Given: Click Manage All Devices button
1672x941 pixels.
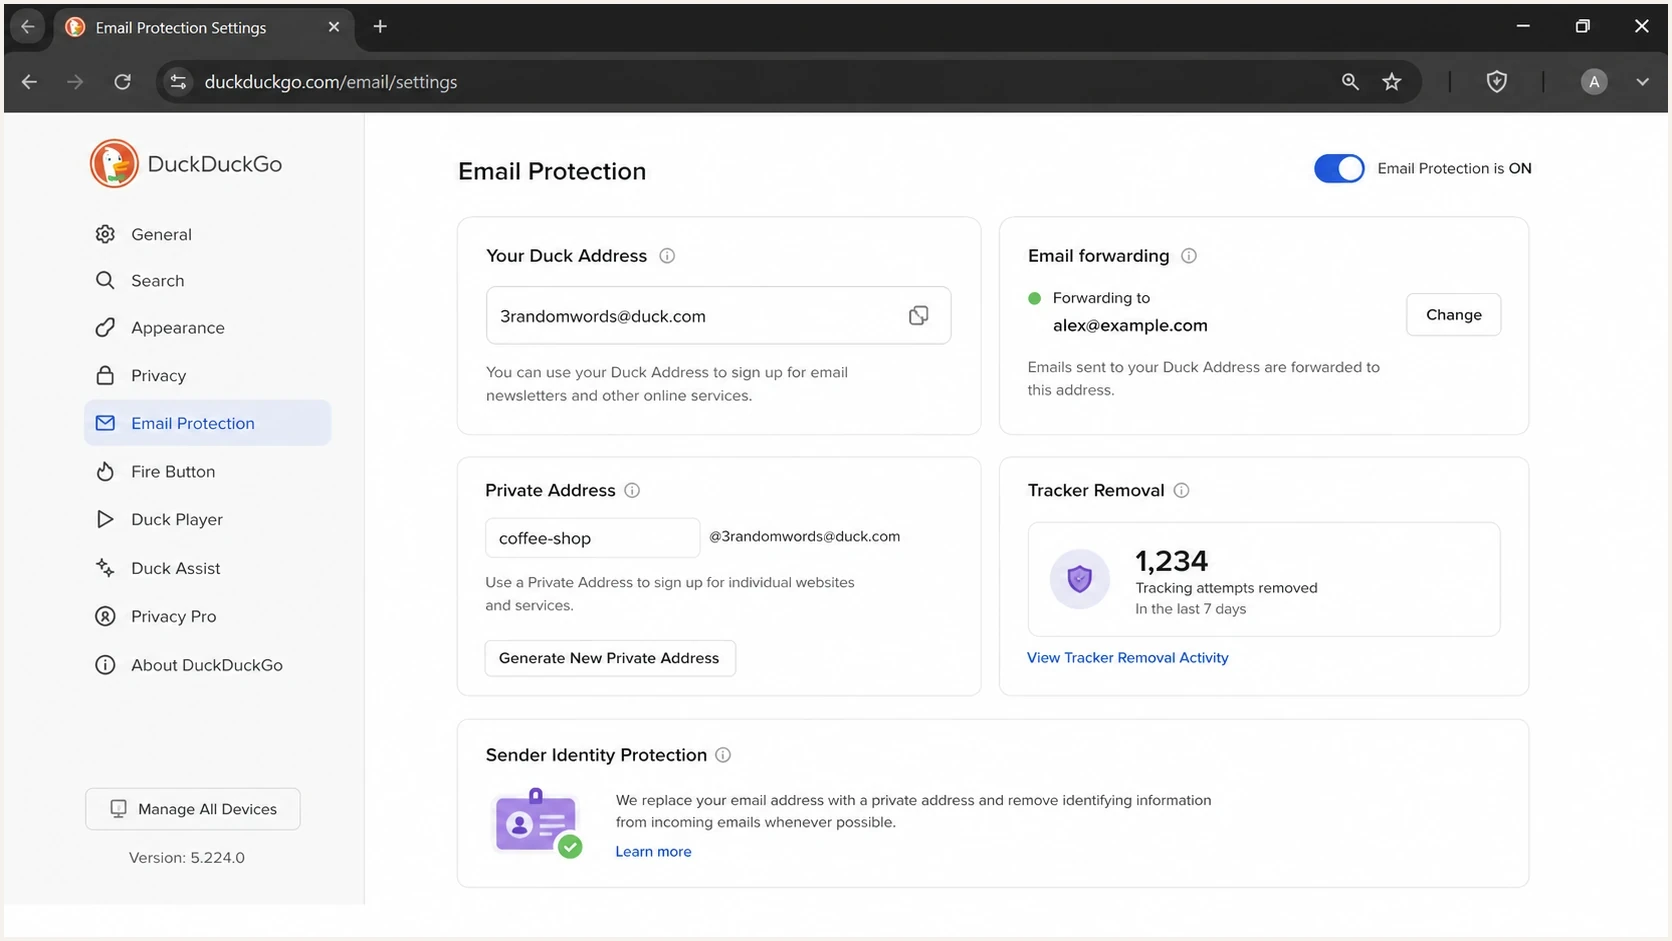Looking at the screenshot, I should click(x=193, y=809).
